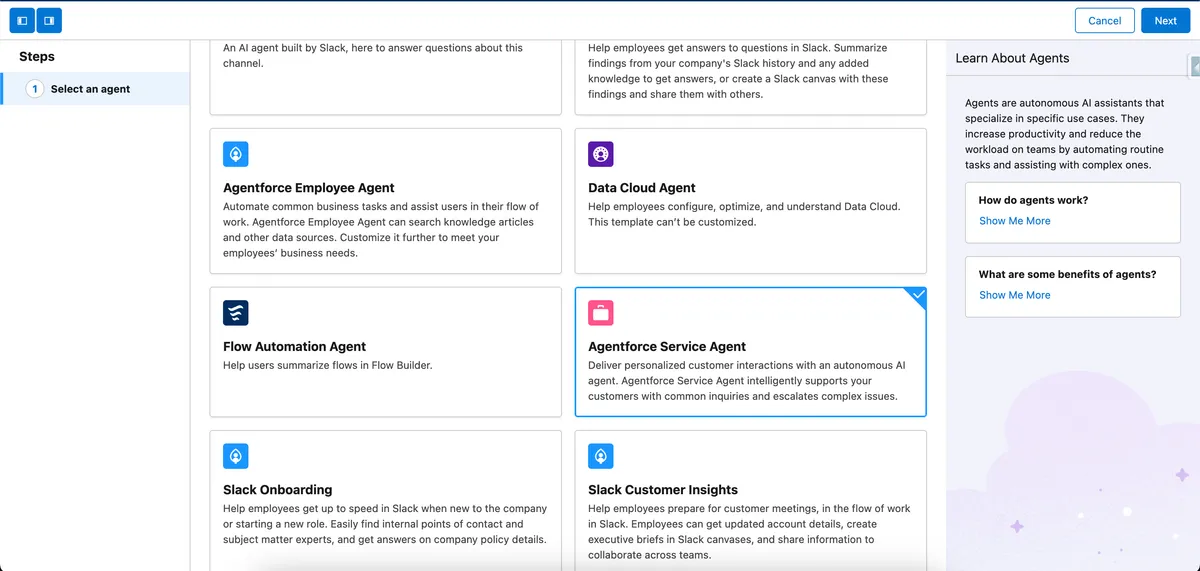Toggle the right help panel button
This screenshot has width=1200, height=571.
(49, 20)
